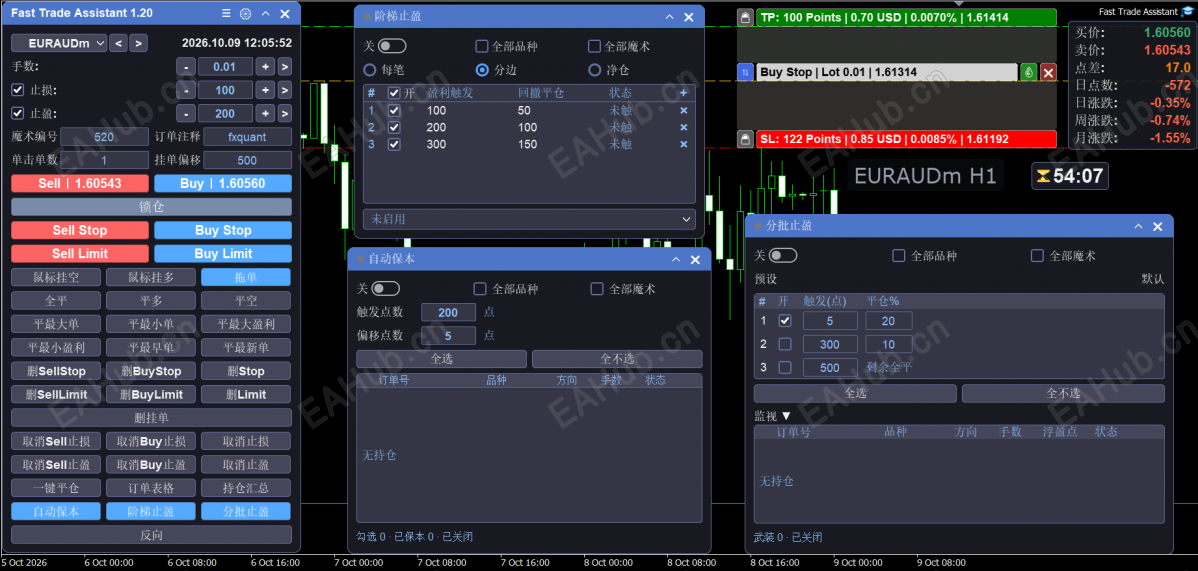Toggle the 自动保本 on/off switch
Screen dimensions: 1198x571
pyautogui.click(x=386, y=289)
